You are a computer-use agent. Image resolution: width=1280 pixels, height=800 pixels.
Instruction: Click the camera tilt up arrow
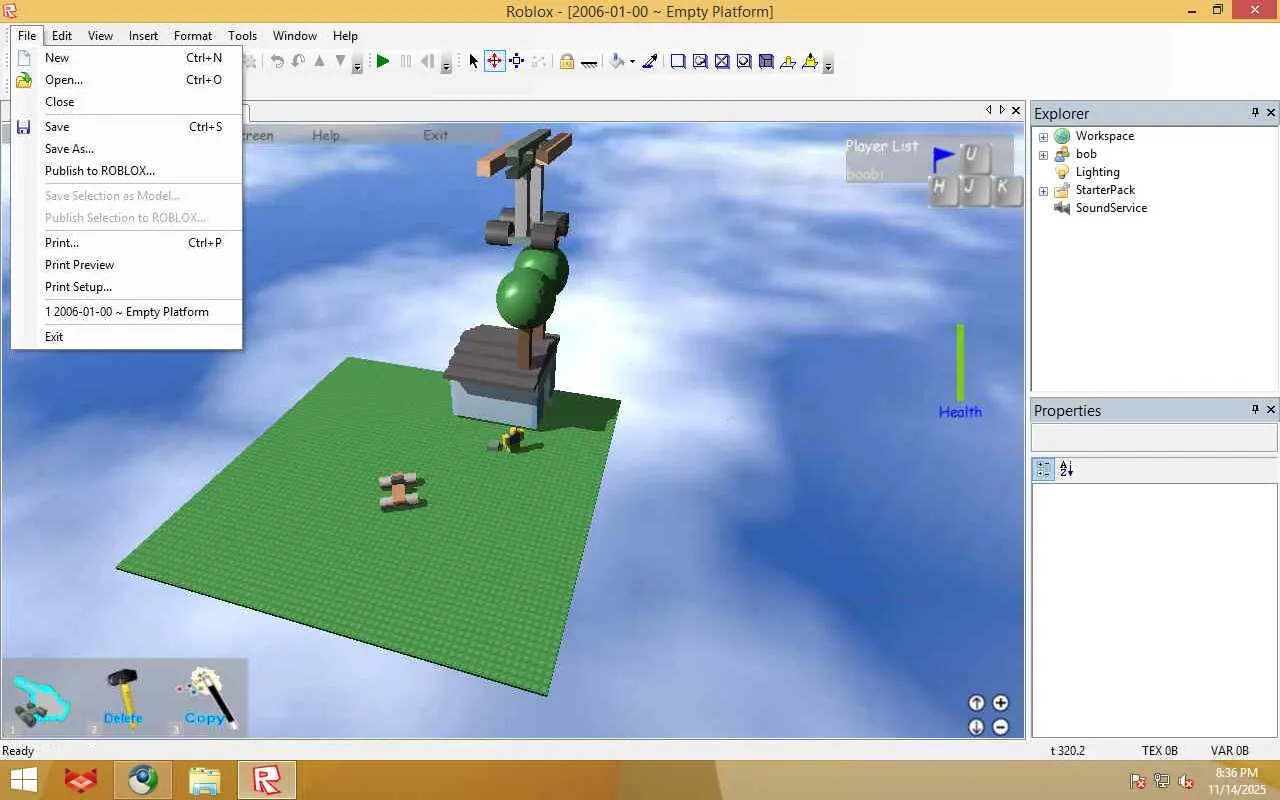[977, 703]
